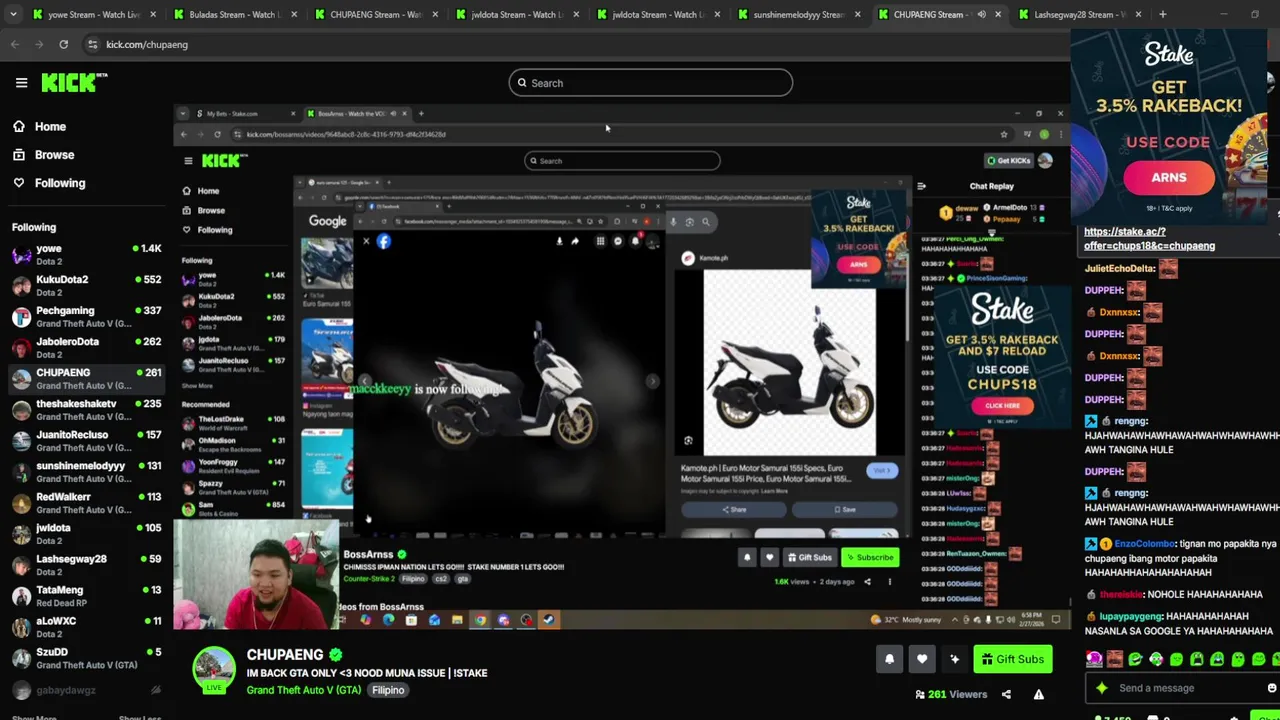Click CHUPAENG's verified badge beside the stream name
The width and height of the screenshot is (1280, 720).
[x=336, y=655]
